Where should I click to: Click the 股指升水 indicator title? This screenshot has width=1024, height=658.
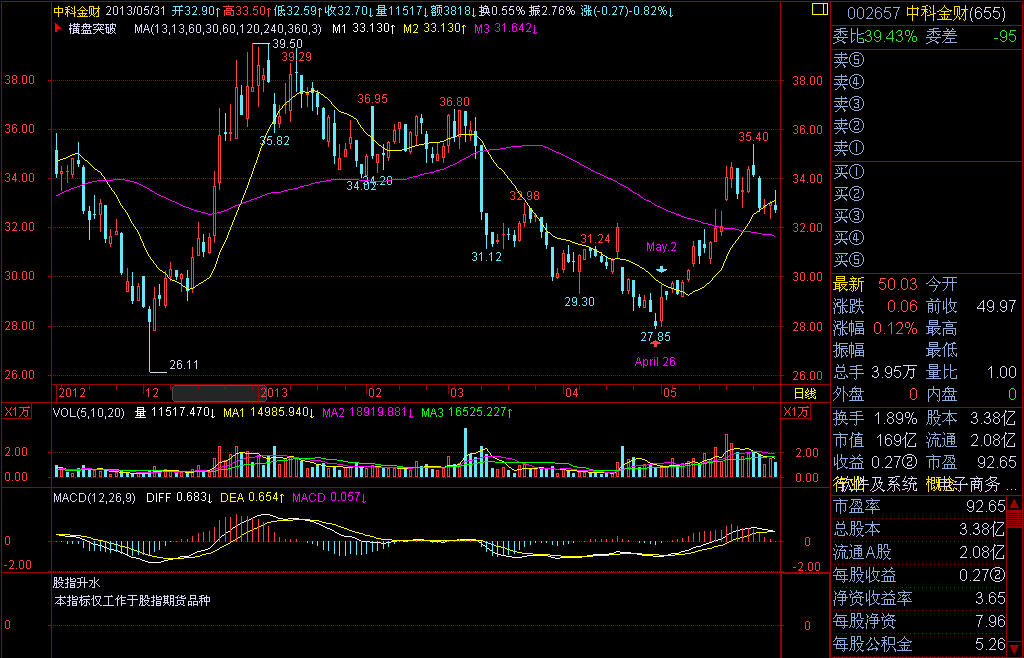[77, 581]
